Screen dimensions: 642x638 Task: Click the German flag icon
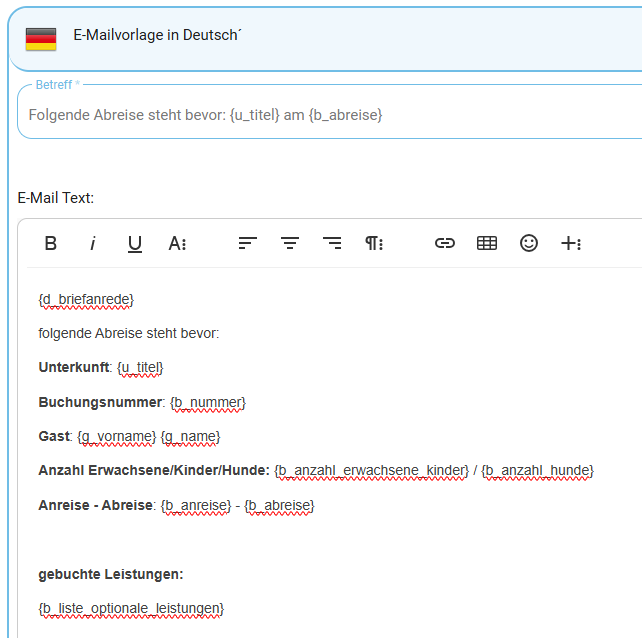click(x=41, y=38)
